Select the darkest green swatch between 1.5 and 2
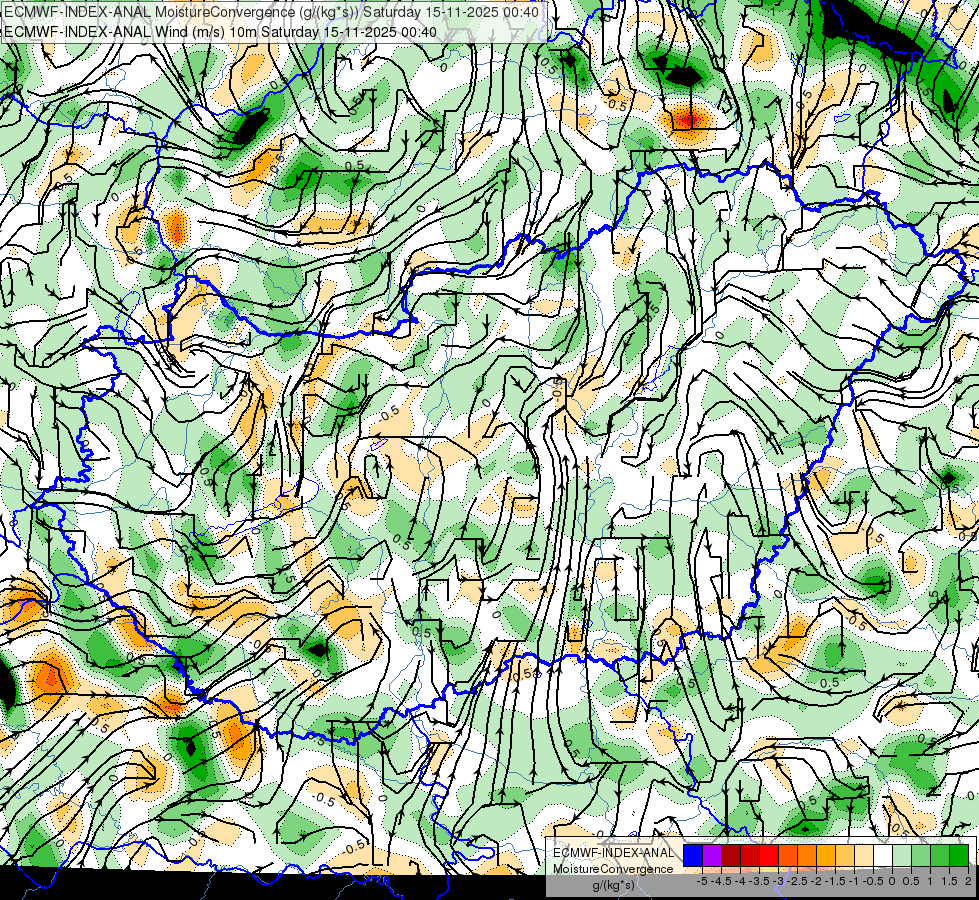The width and height of the screenshot is (979, 900). tap(959, 856)
